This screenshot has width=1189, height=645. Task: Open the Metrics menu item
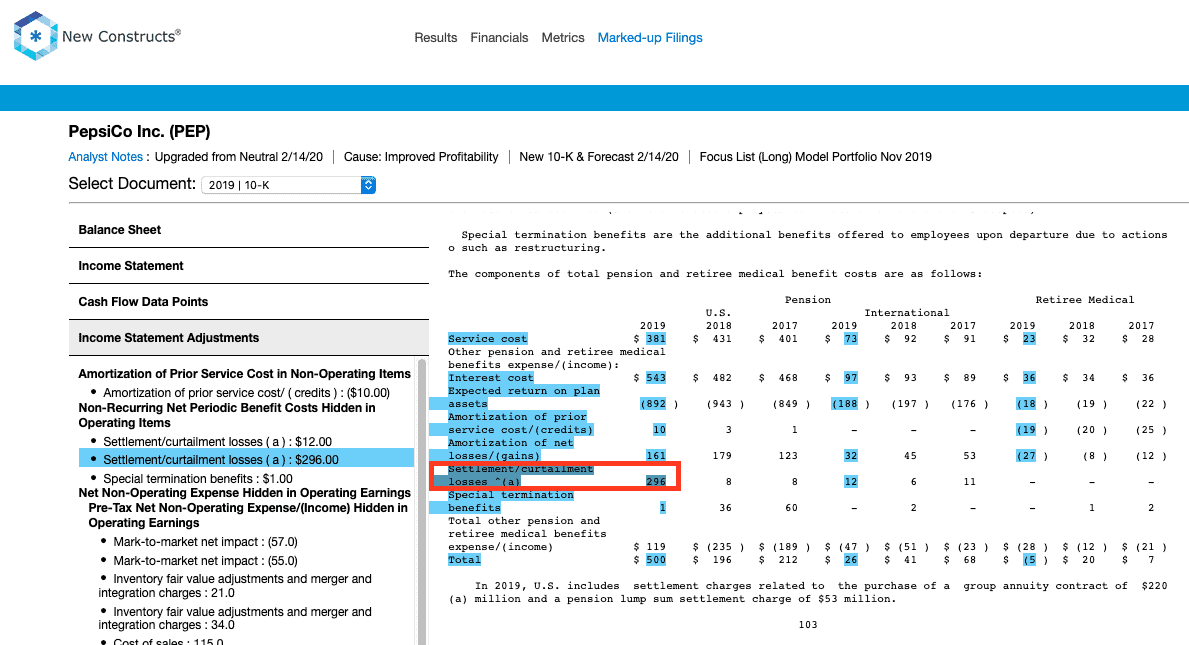563,38
